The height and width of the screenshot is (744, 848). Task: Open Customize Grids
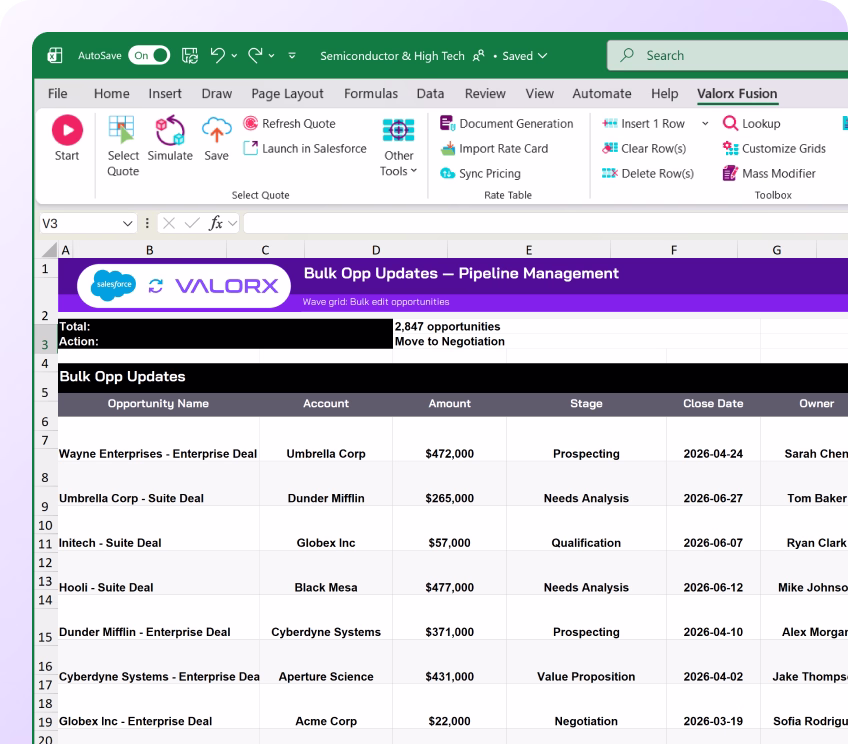pos(774,148)
